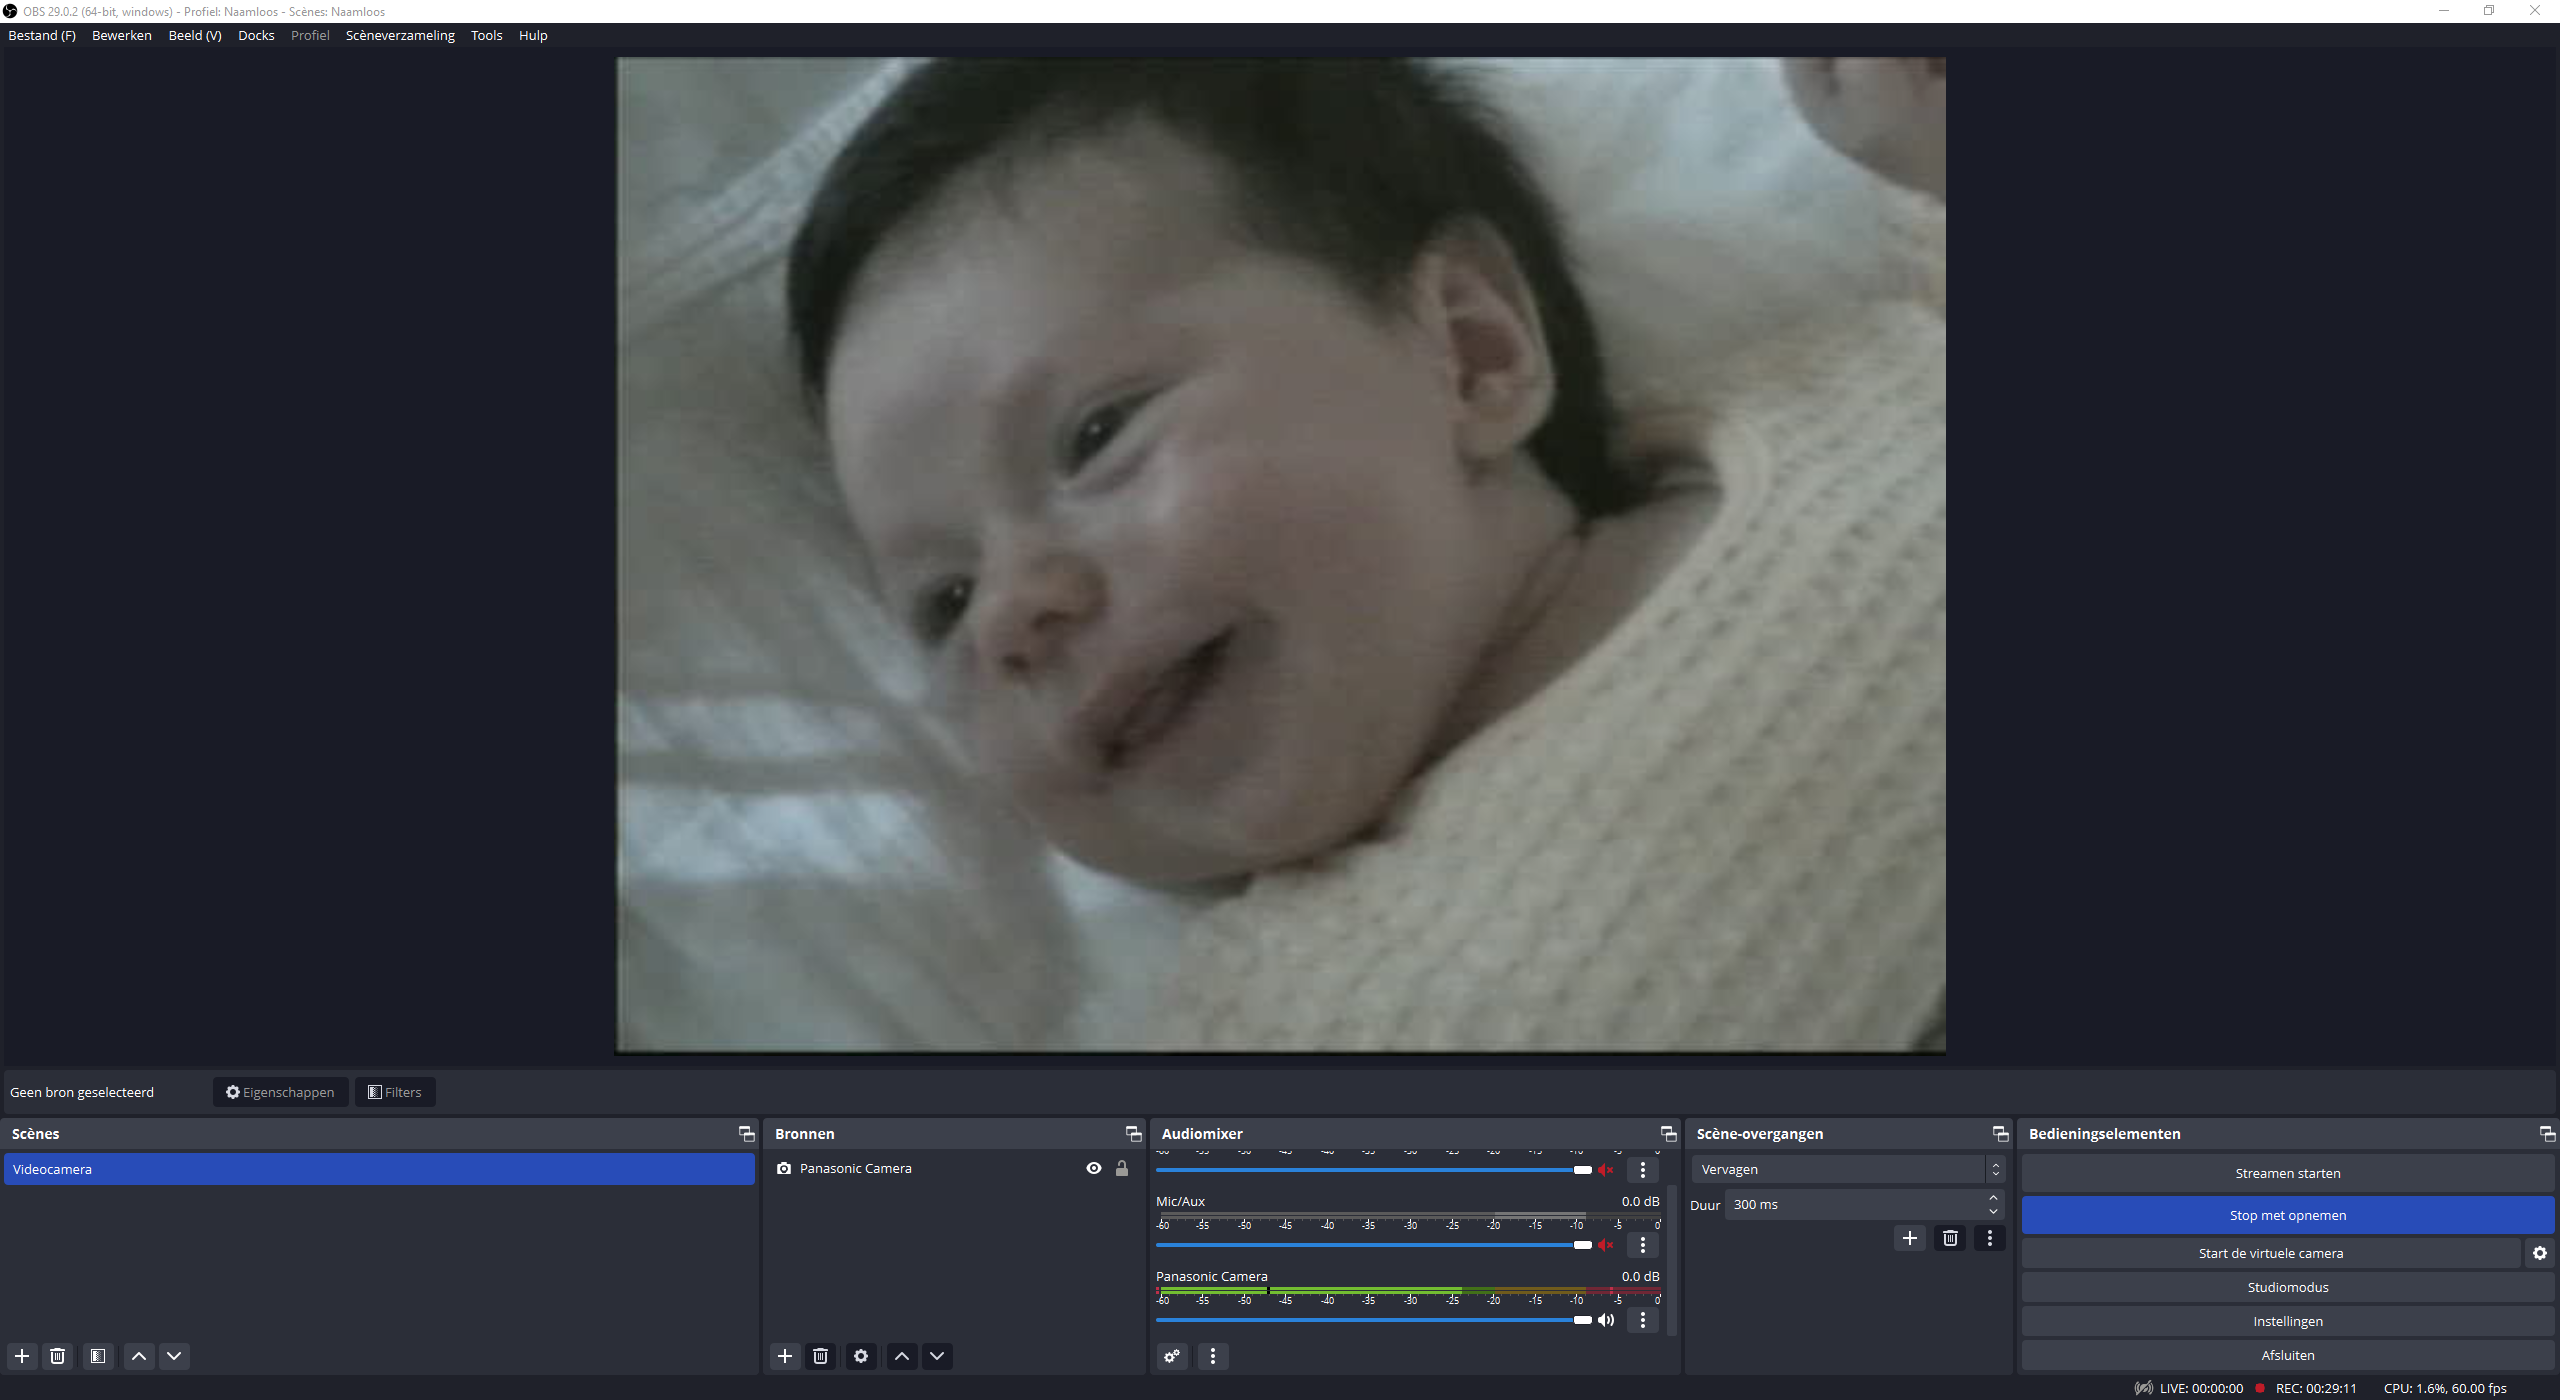Open advanced audio properties gears icon

(1172, 1356)
